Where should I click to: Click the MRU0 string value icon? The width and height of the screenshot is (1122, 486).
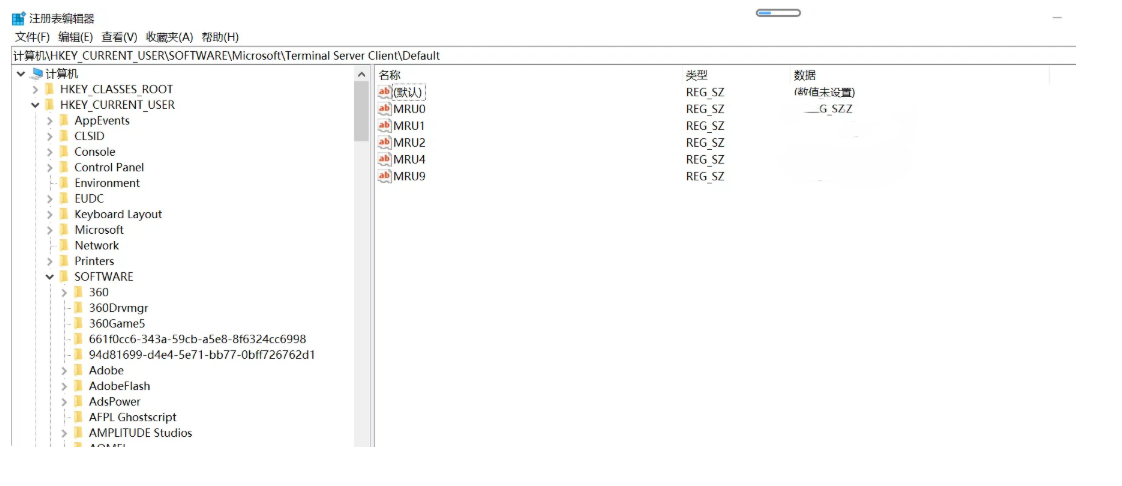(384, 109)
